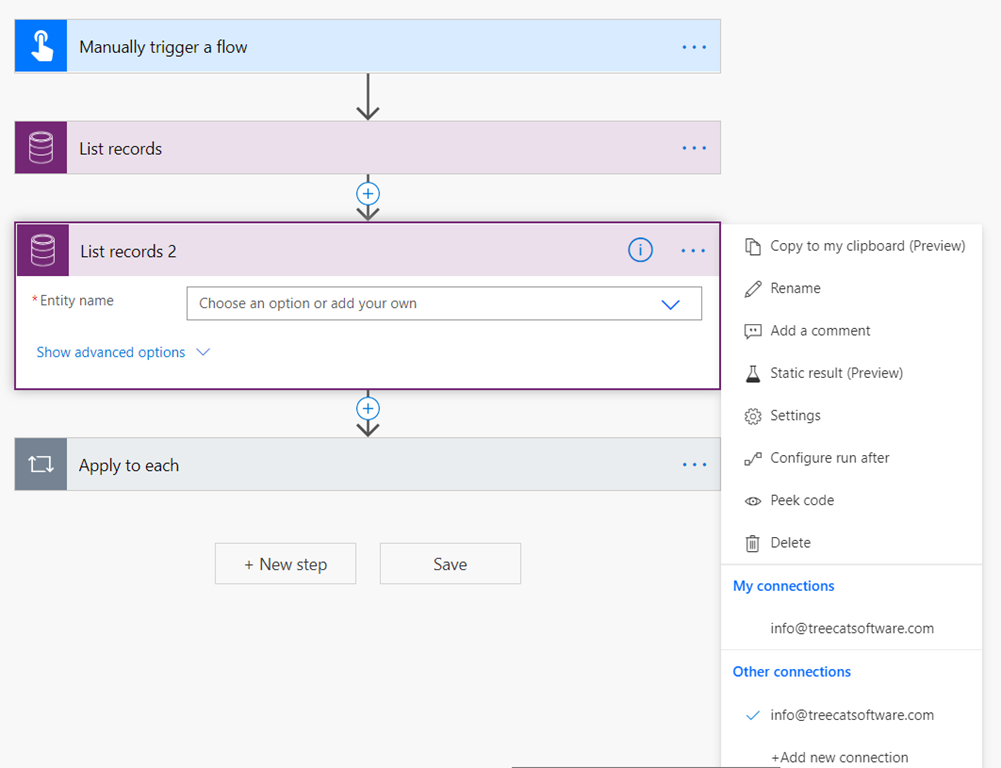Click the clipboard copy icon in menu
Image resolution: width=1001 pixels, height=768 pixels.
[753, 246]
